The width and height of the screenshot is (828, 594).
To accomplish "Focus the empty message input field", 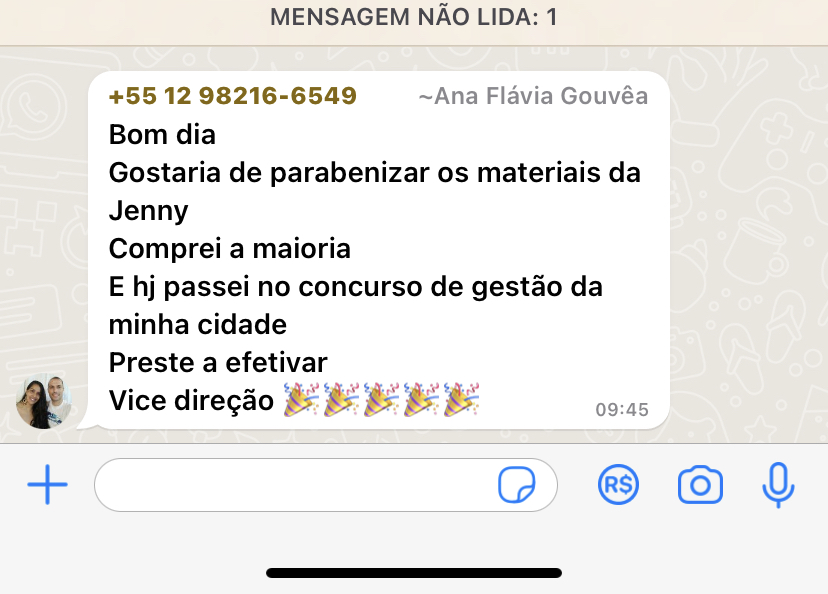I will (326, 485).
